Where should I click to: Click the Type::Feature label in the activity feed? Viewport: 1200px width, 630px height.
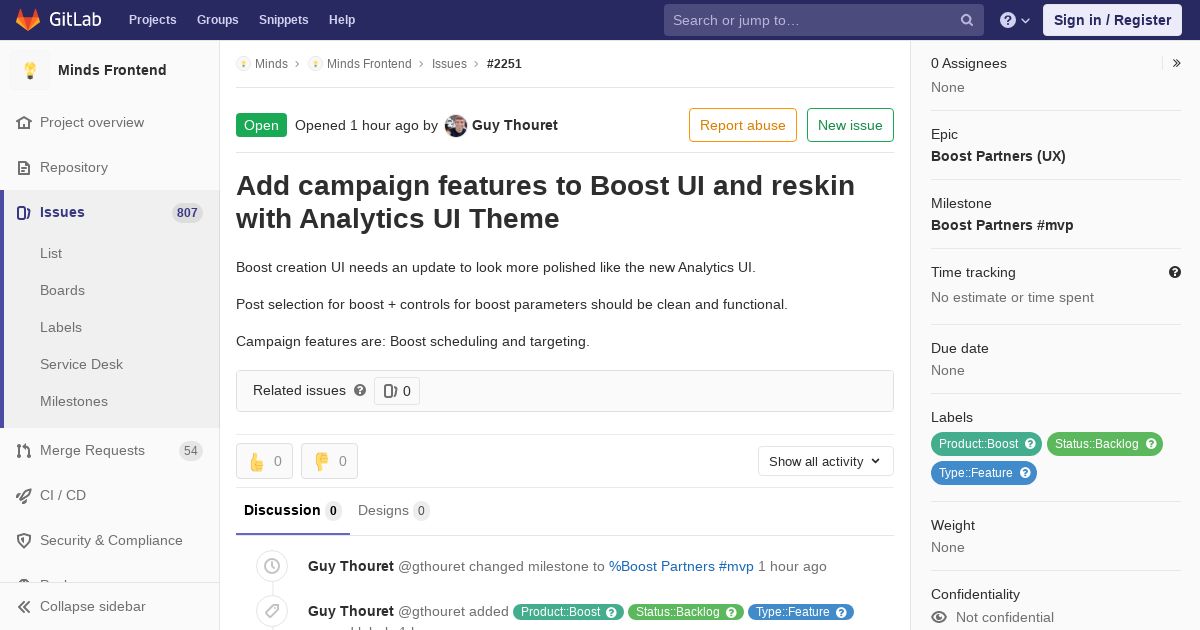tap(801, 612)
